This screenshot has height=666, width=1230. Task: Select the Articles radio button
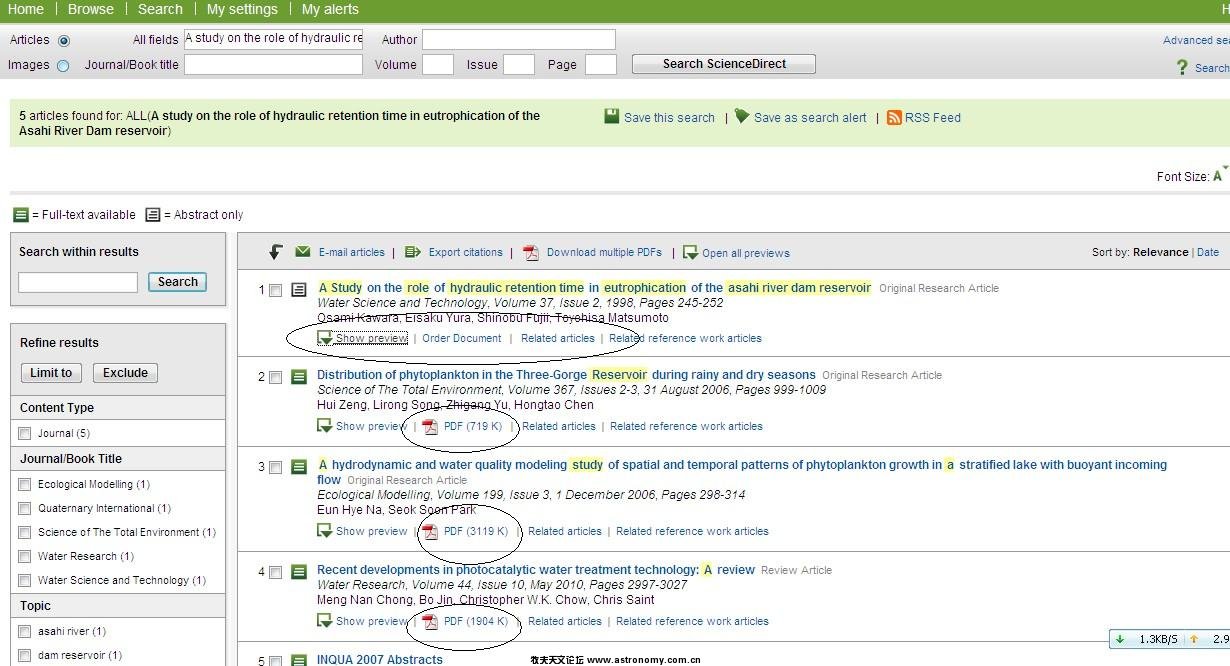pyautogui.click(x=64, y=41)
